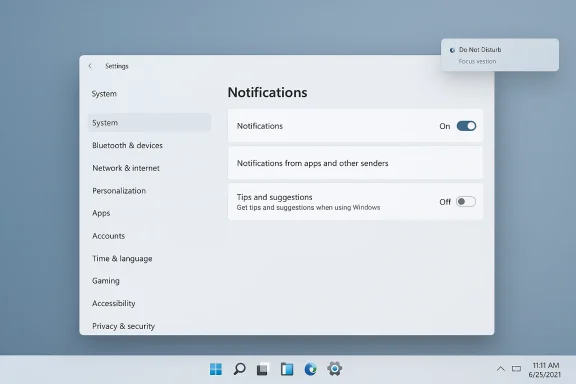Open Privacy & security settings
The image size is (576, 384).
[x=123, y=326]
